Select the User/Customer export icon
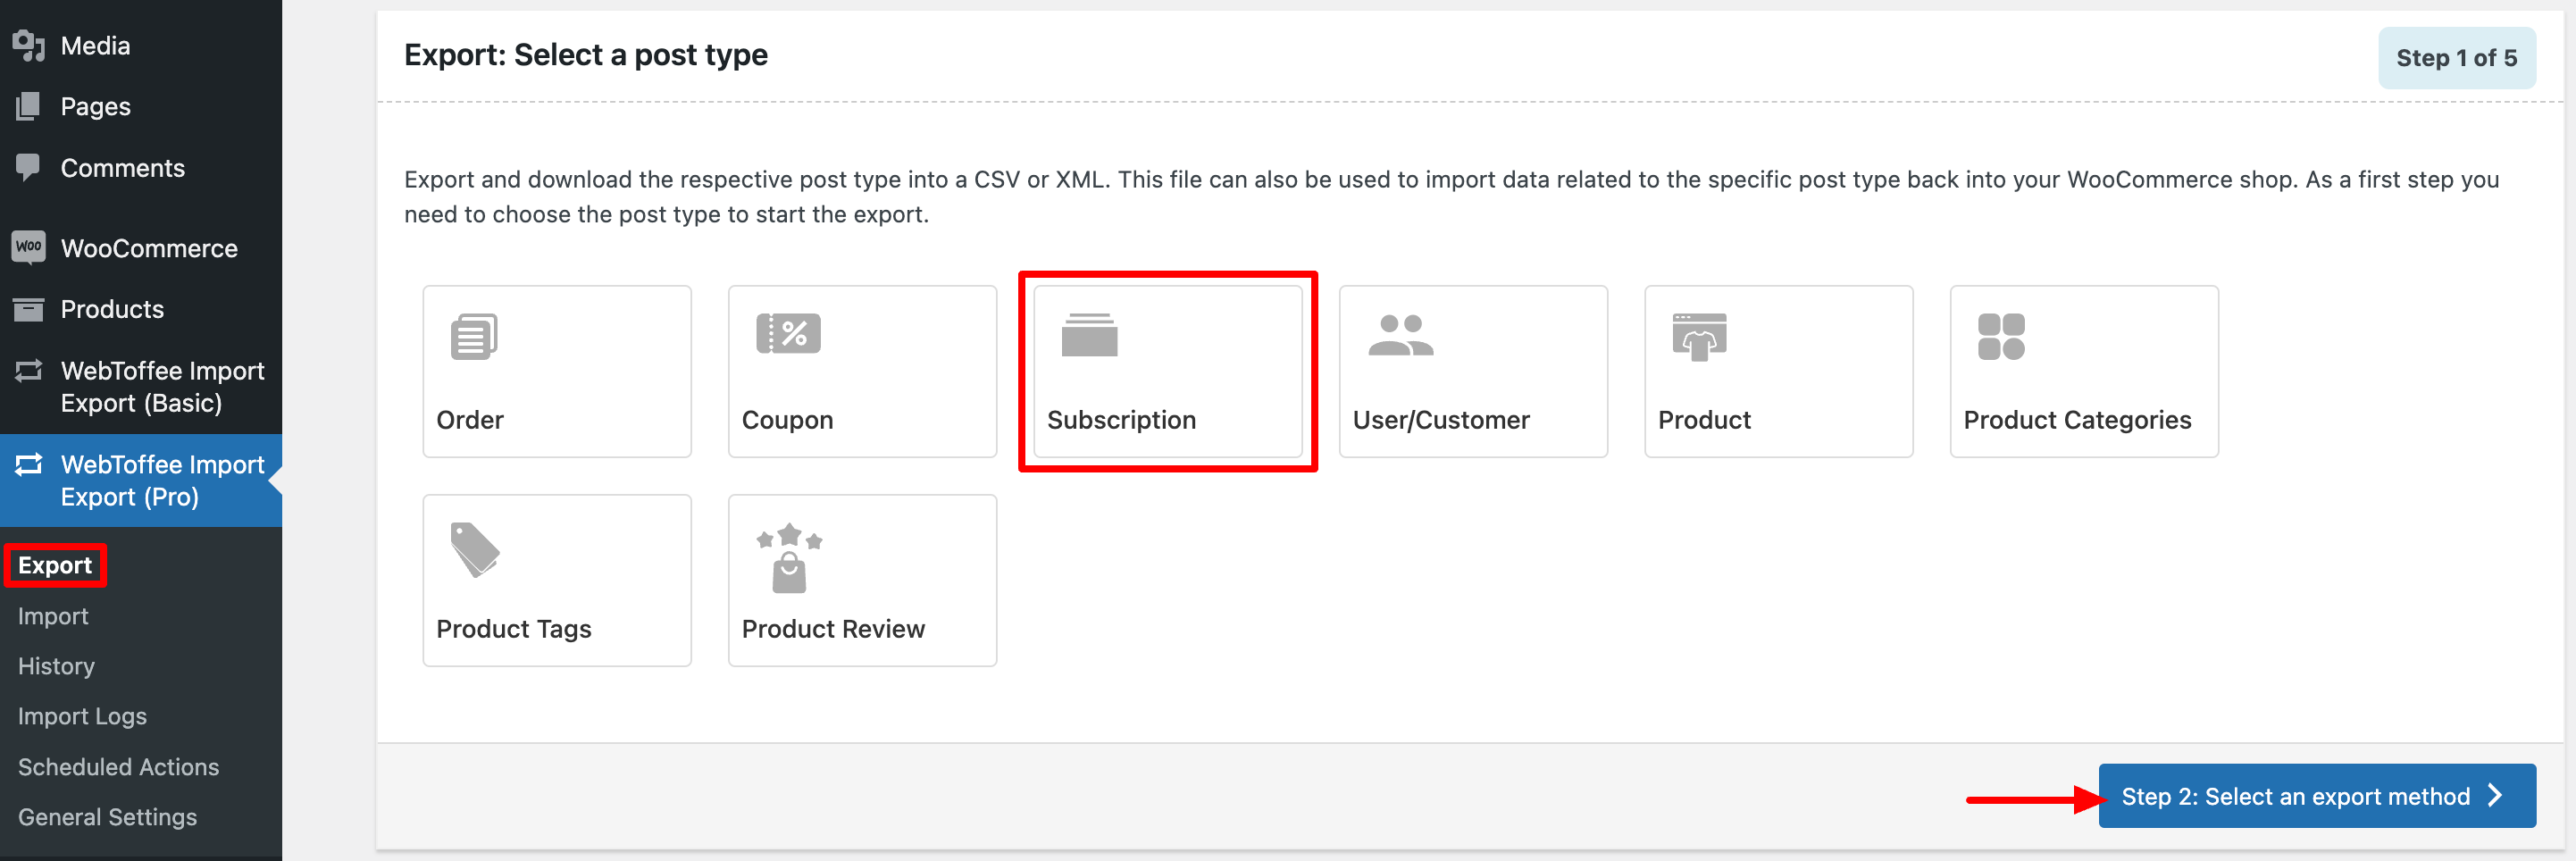2576x861 pixels. point(1471,371)
